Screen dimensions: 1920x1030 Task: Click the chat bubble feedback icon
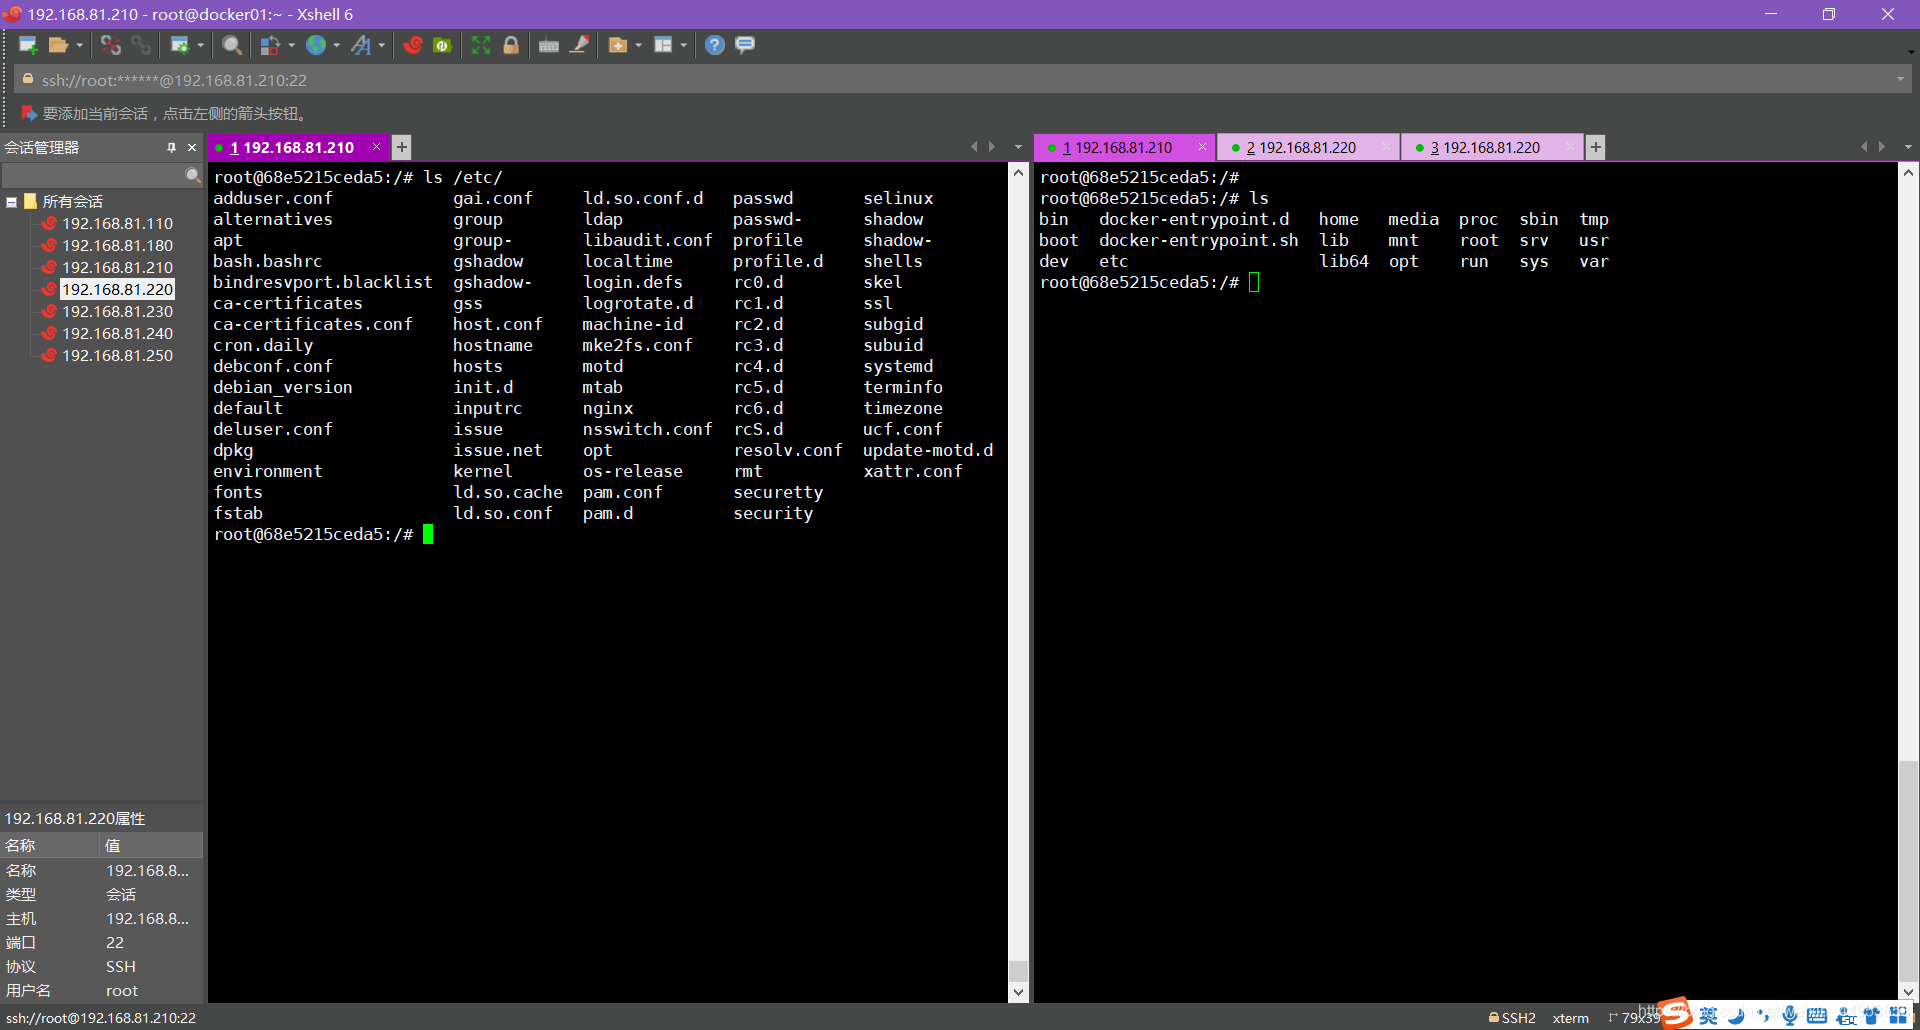[x=745, y=45]
